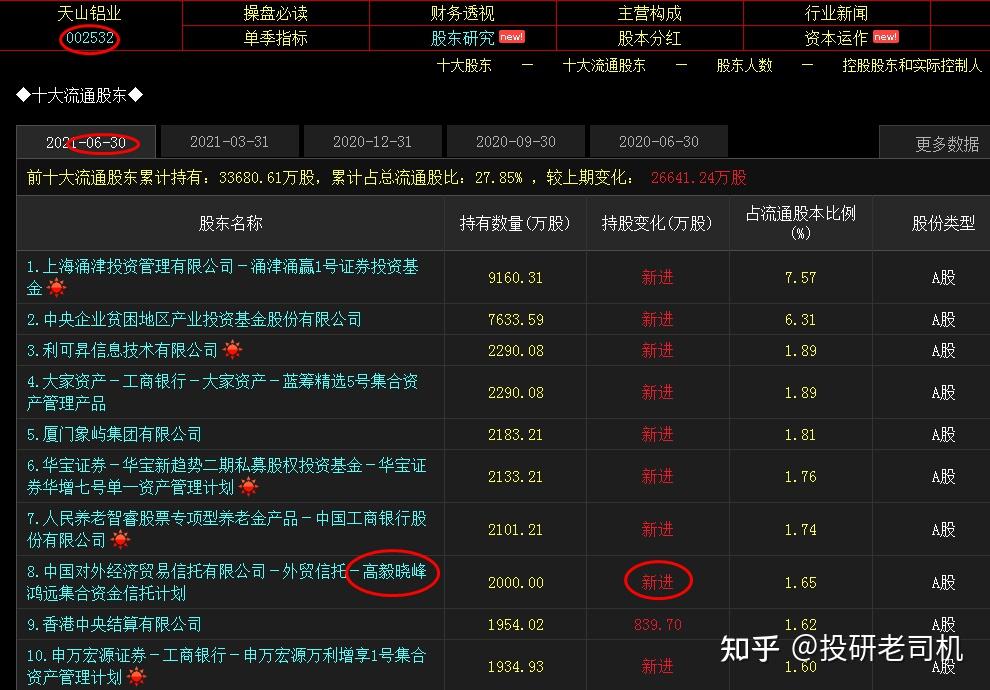
Task: Click the 7.57 float percentage
Action: coord(801,278)
